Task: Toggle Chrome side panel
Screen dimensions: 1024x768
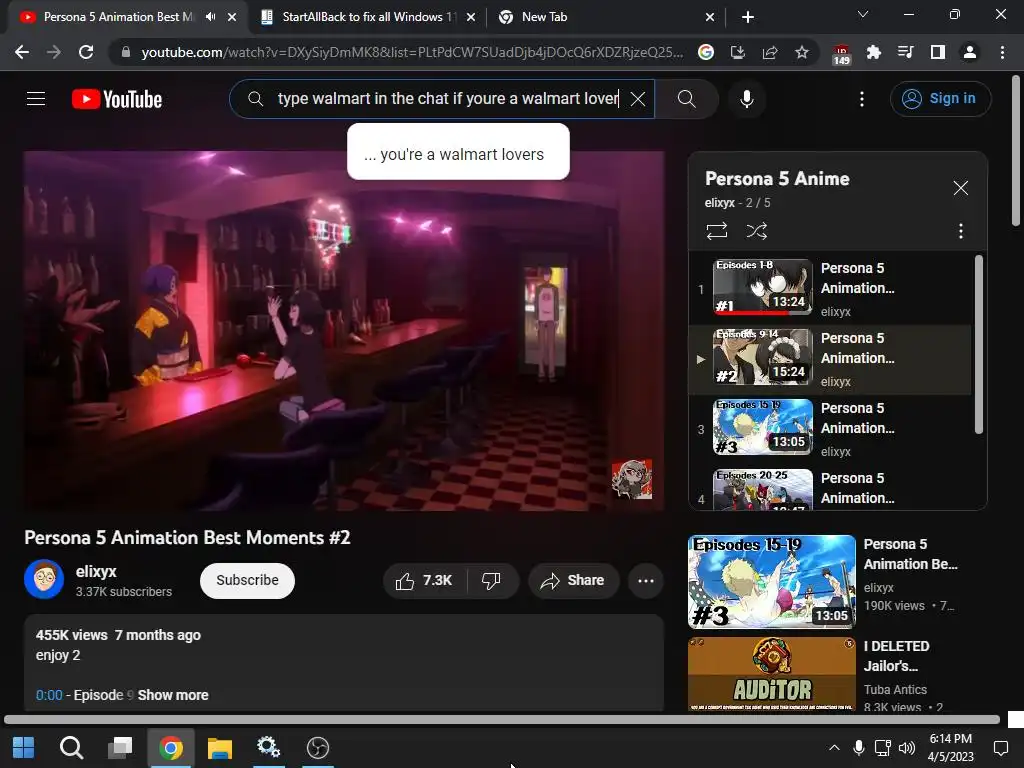Action: pyautogui.click(x=937, y=52)
